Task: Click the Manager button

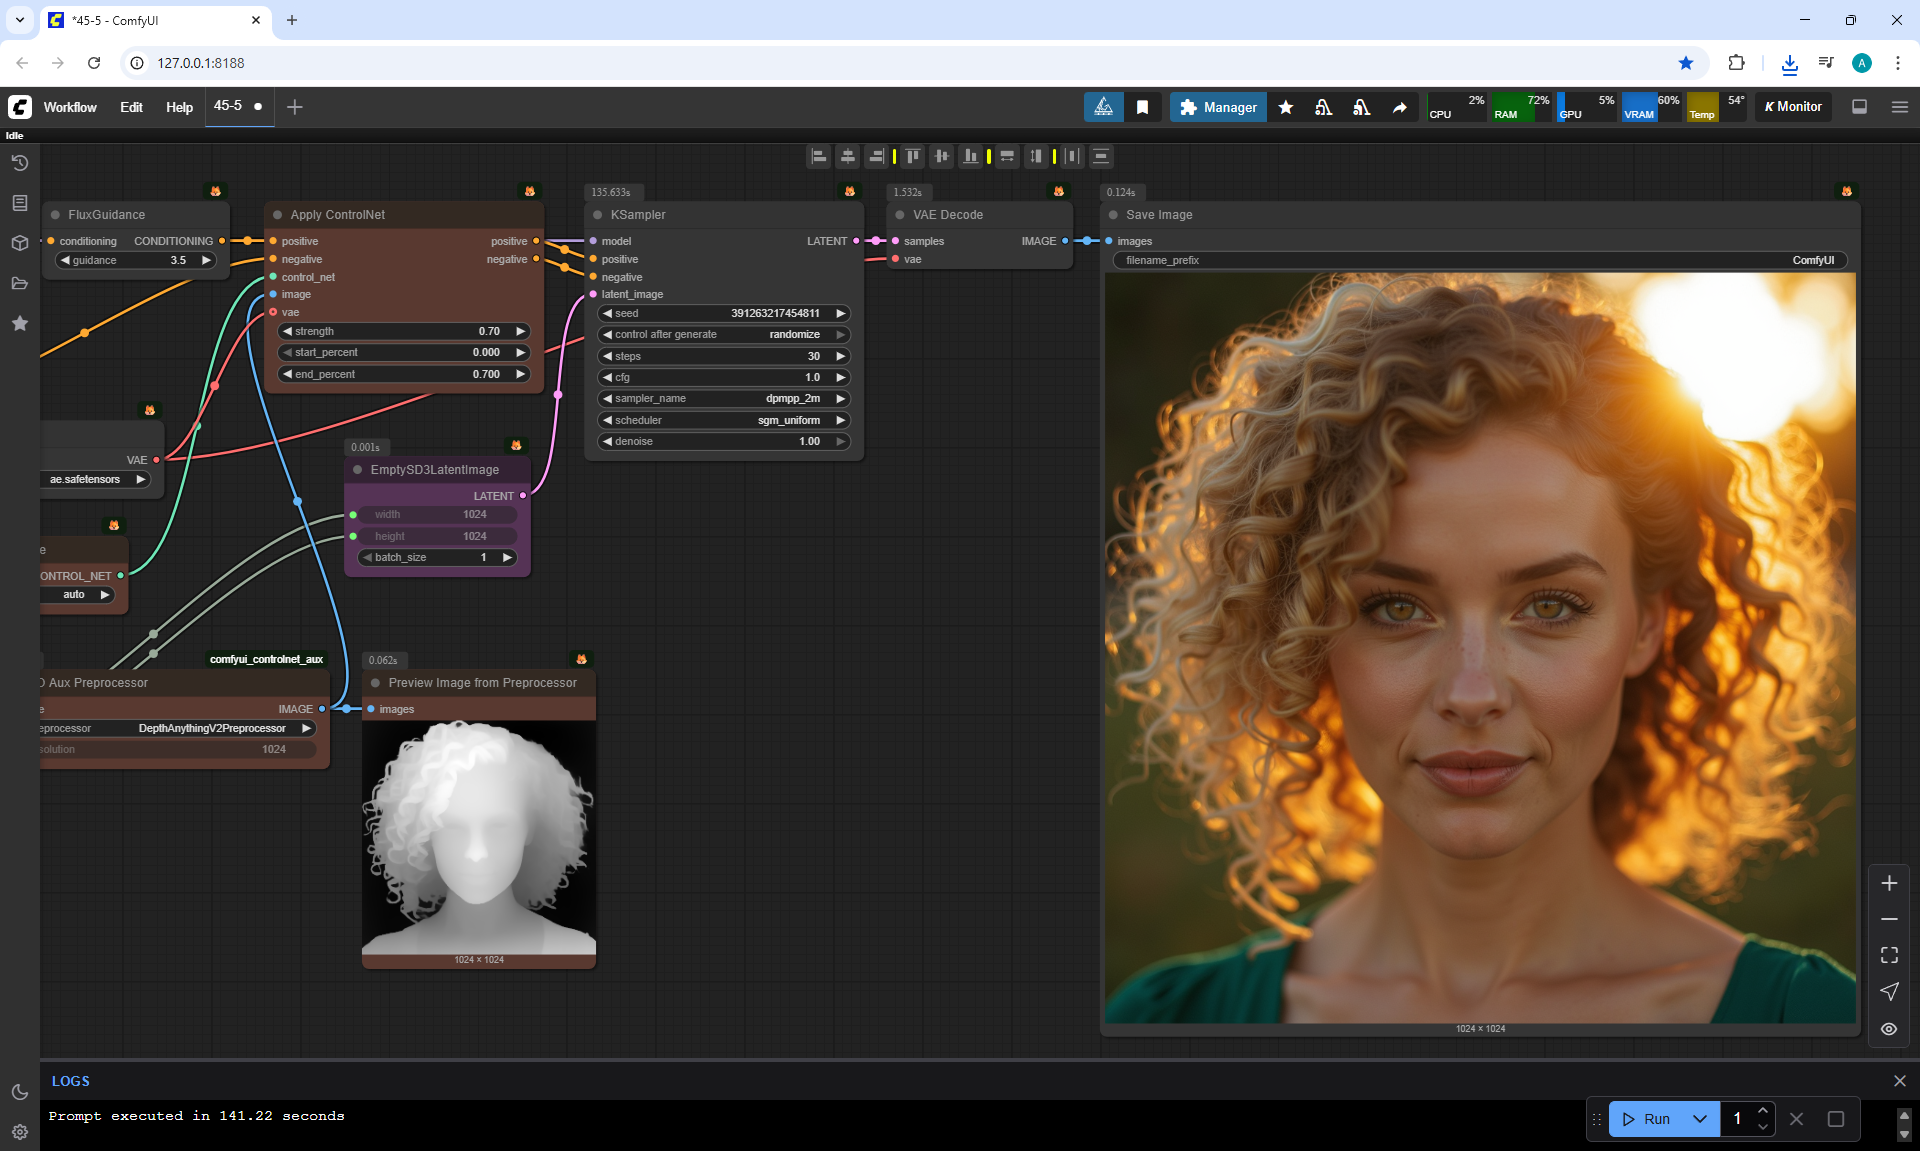Action: 1218,107
